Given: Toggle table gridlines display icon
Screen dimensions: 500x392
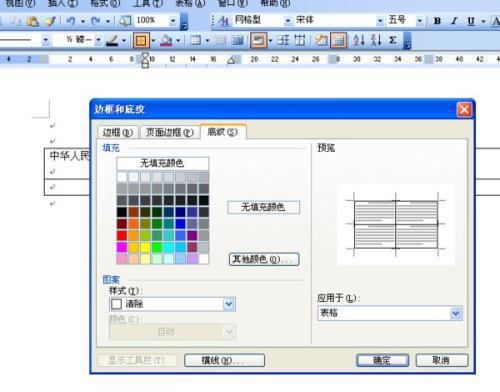Looking at the screenshot, I should 339,41.
